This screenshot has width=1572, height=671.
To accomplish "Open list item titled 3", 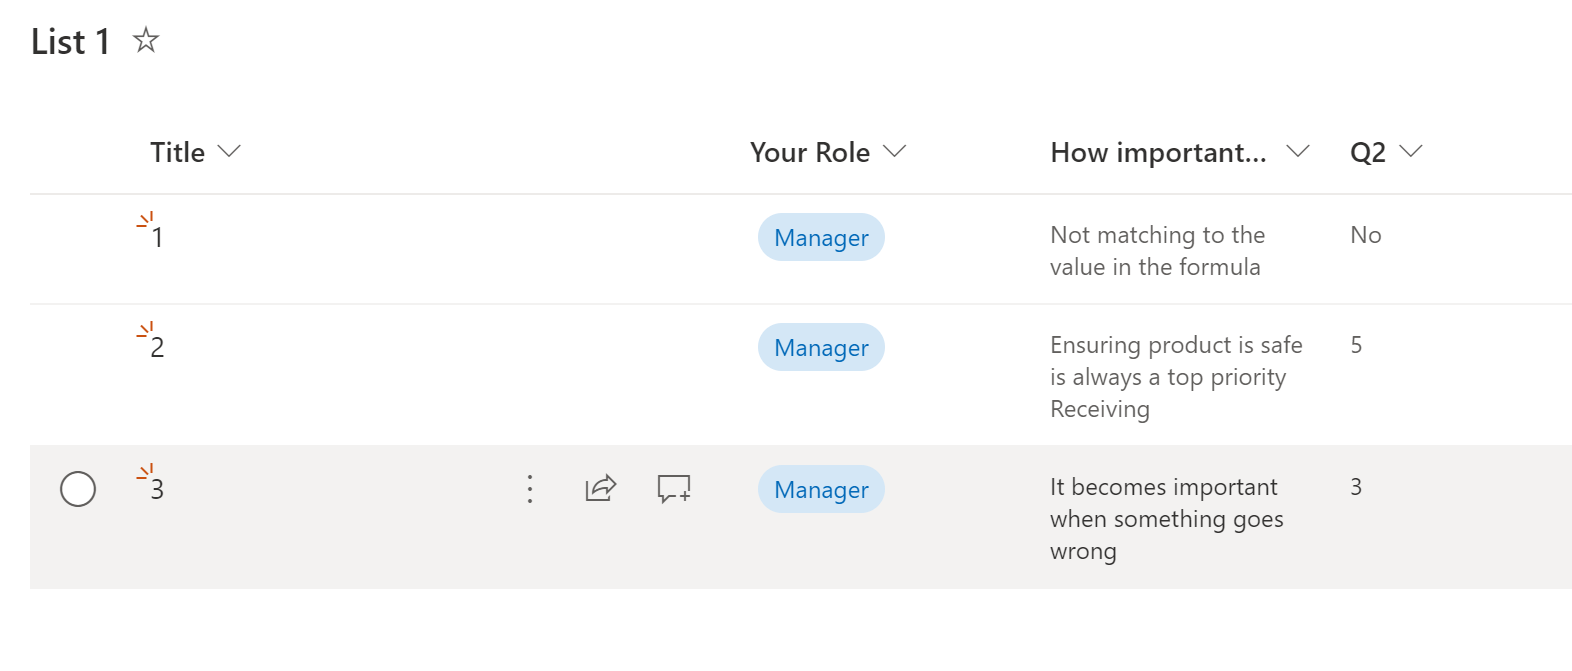I will pos(157,489).
